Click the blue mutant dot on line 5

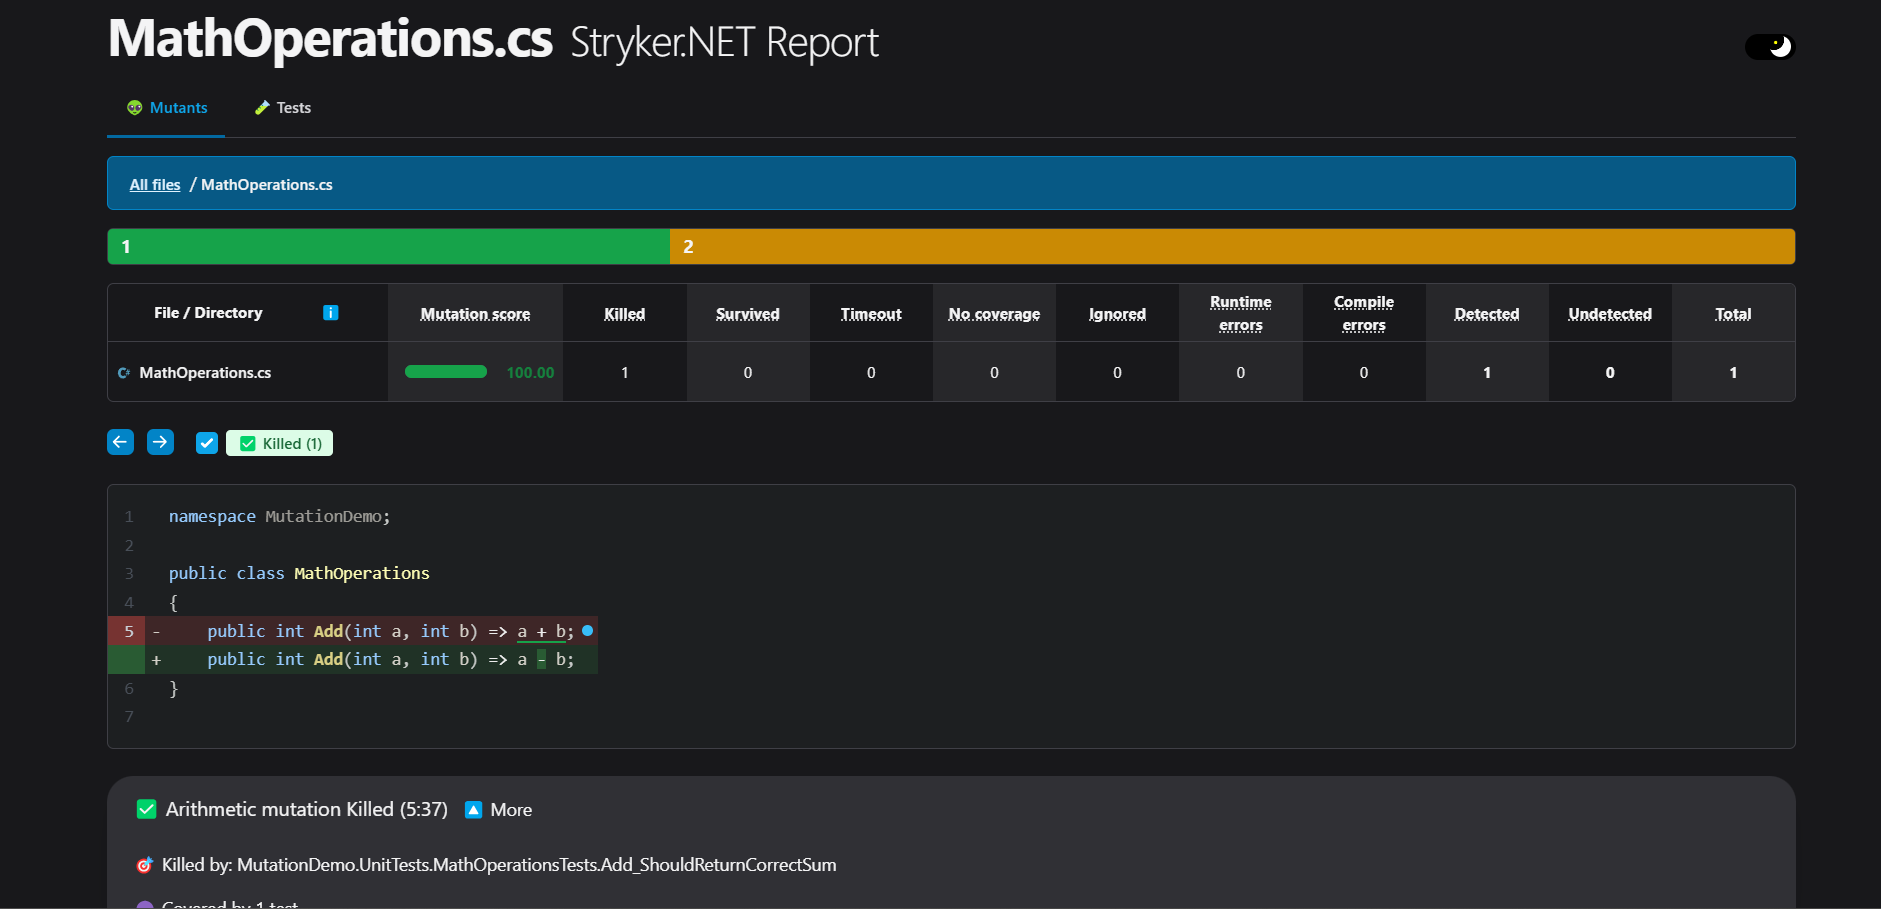(x=588, y=631)
